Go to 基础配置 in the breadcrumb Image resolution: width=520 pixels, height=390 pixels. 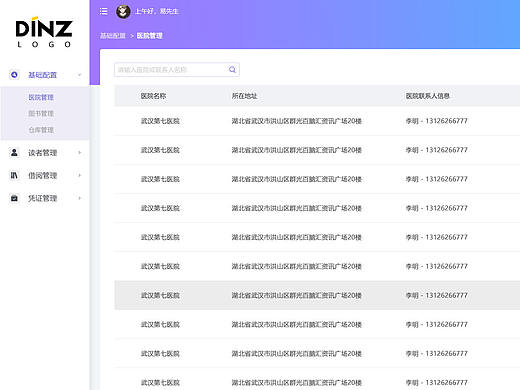(x=113, y=36)
